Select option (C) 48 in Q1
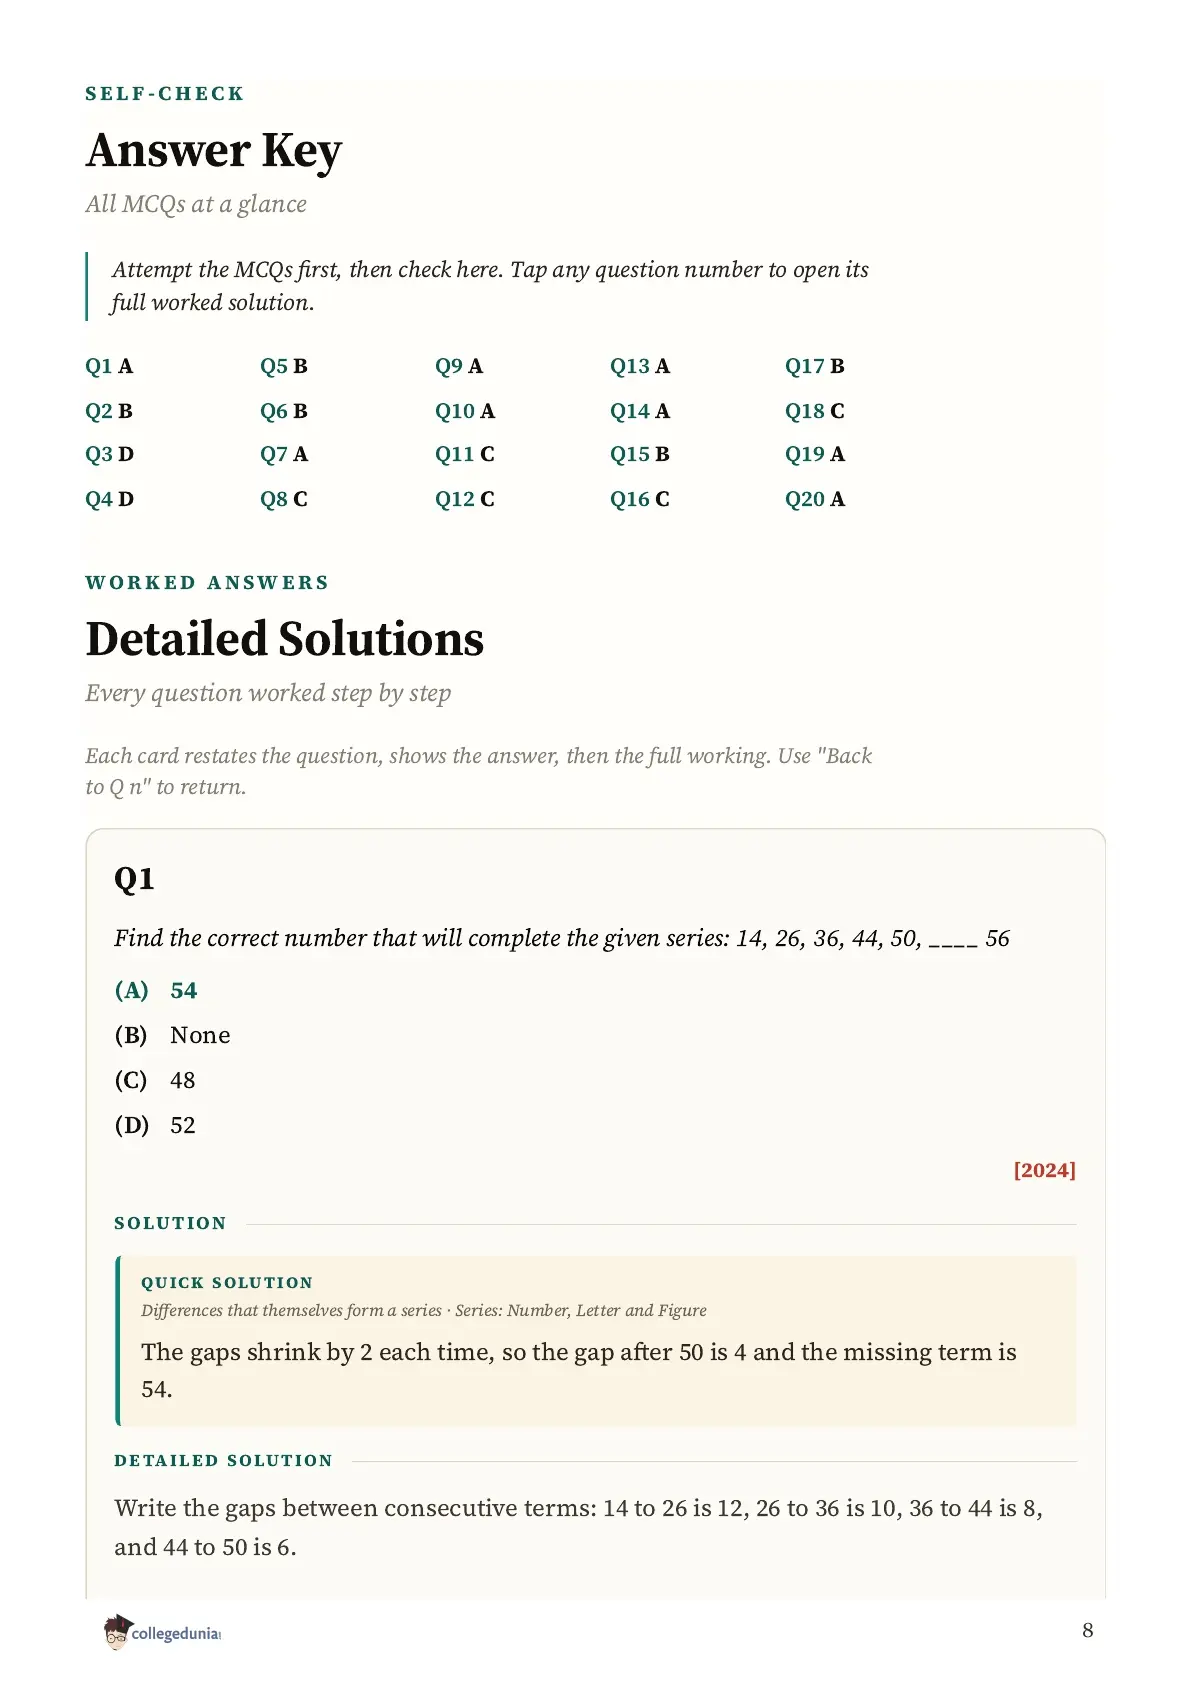This screenshot has width=1190, height=1684. pos(155,1081)
